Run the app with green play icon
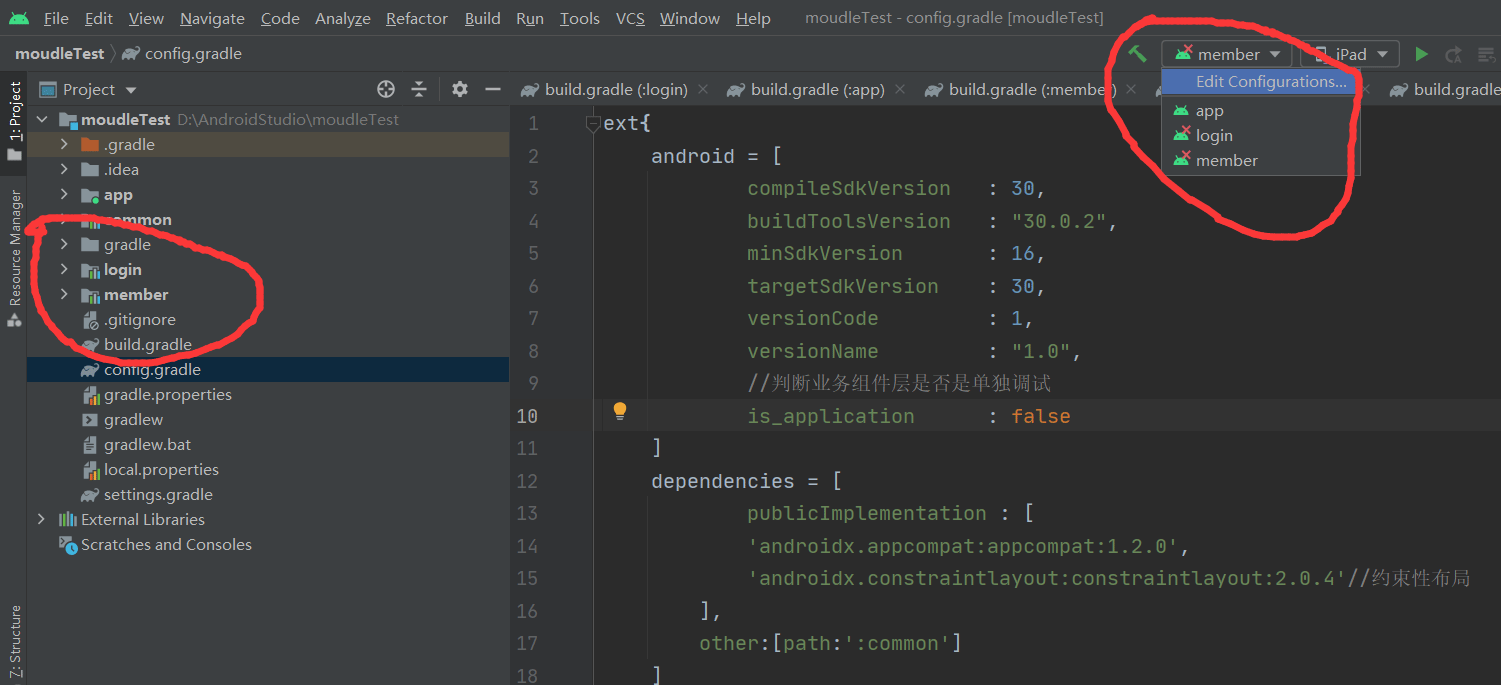 pyautogui.click(x=1421, y=54)
